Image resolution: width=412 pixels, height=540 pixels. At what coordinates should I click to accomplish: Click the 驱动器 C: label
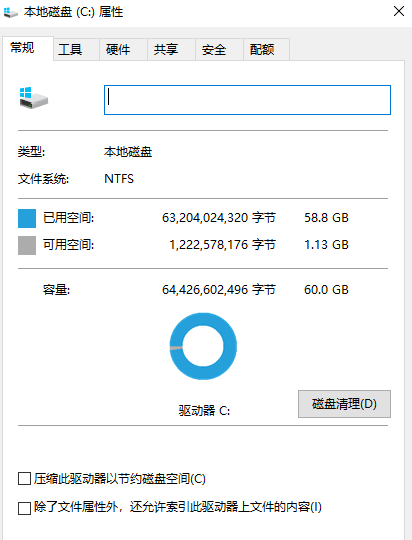204,411
